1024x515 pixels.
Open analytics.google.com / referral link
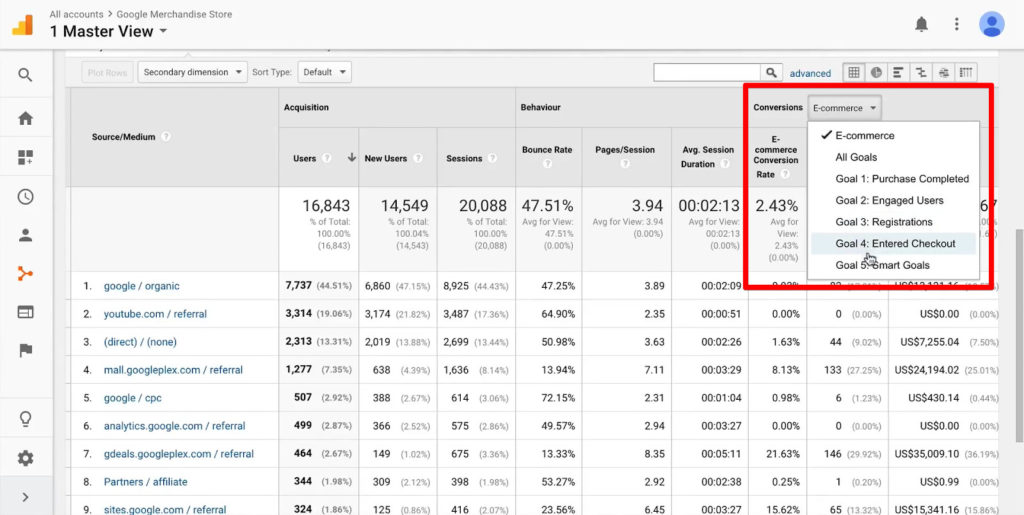point(174,426)
